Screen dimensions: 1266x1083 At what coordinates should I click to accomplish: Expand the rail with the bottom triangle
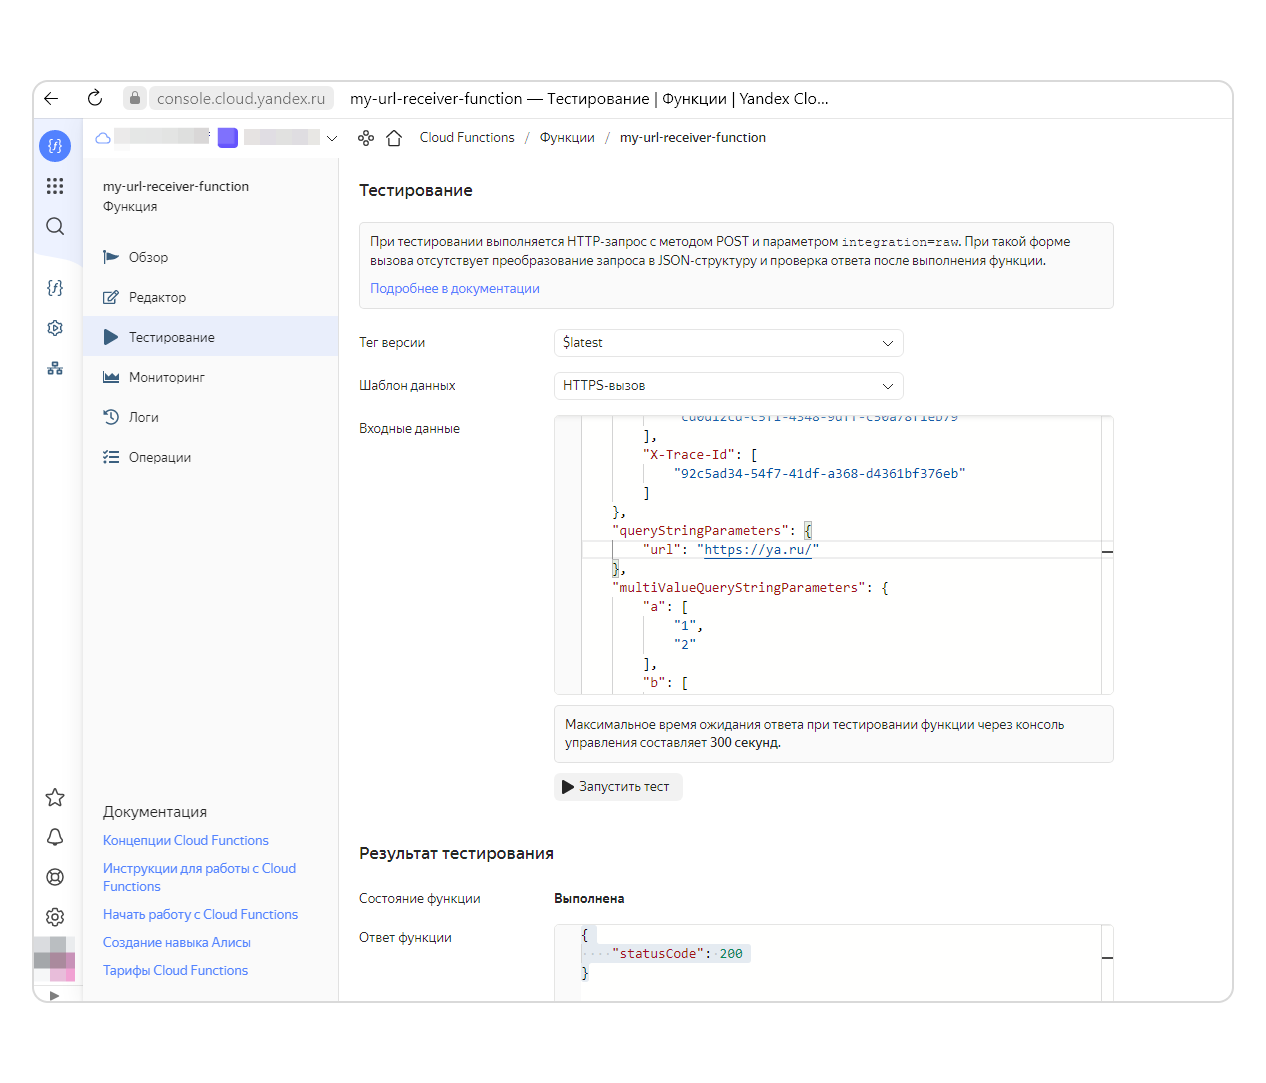[54, 995]
